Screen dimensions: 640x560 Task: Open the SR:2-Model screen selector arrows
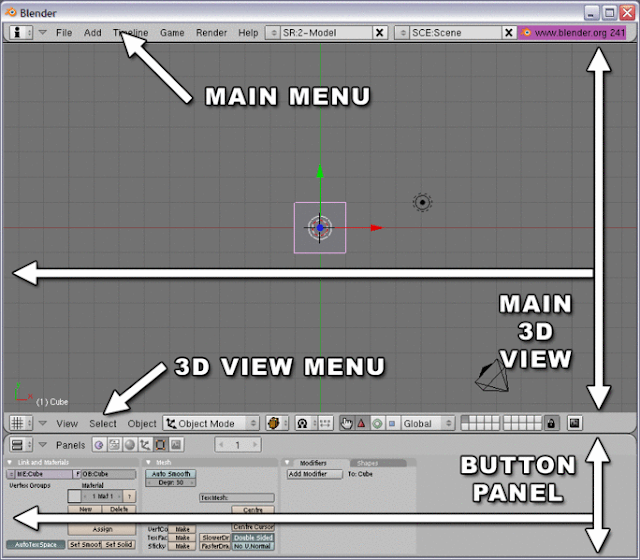tap(273, 33)
